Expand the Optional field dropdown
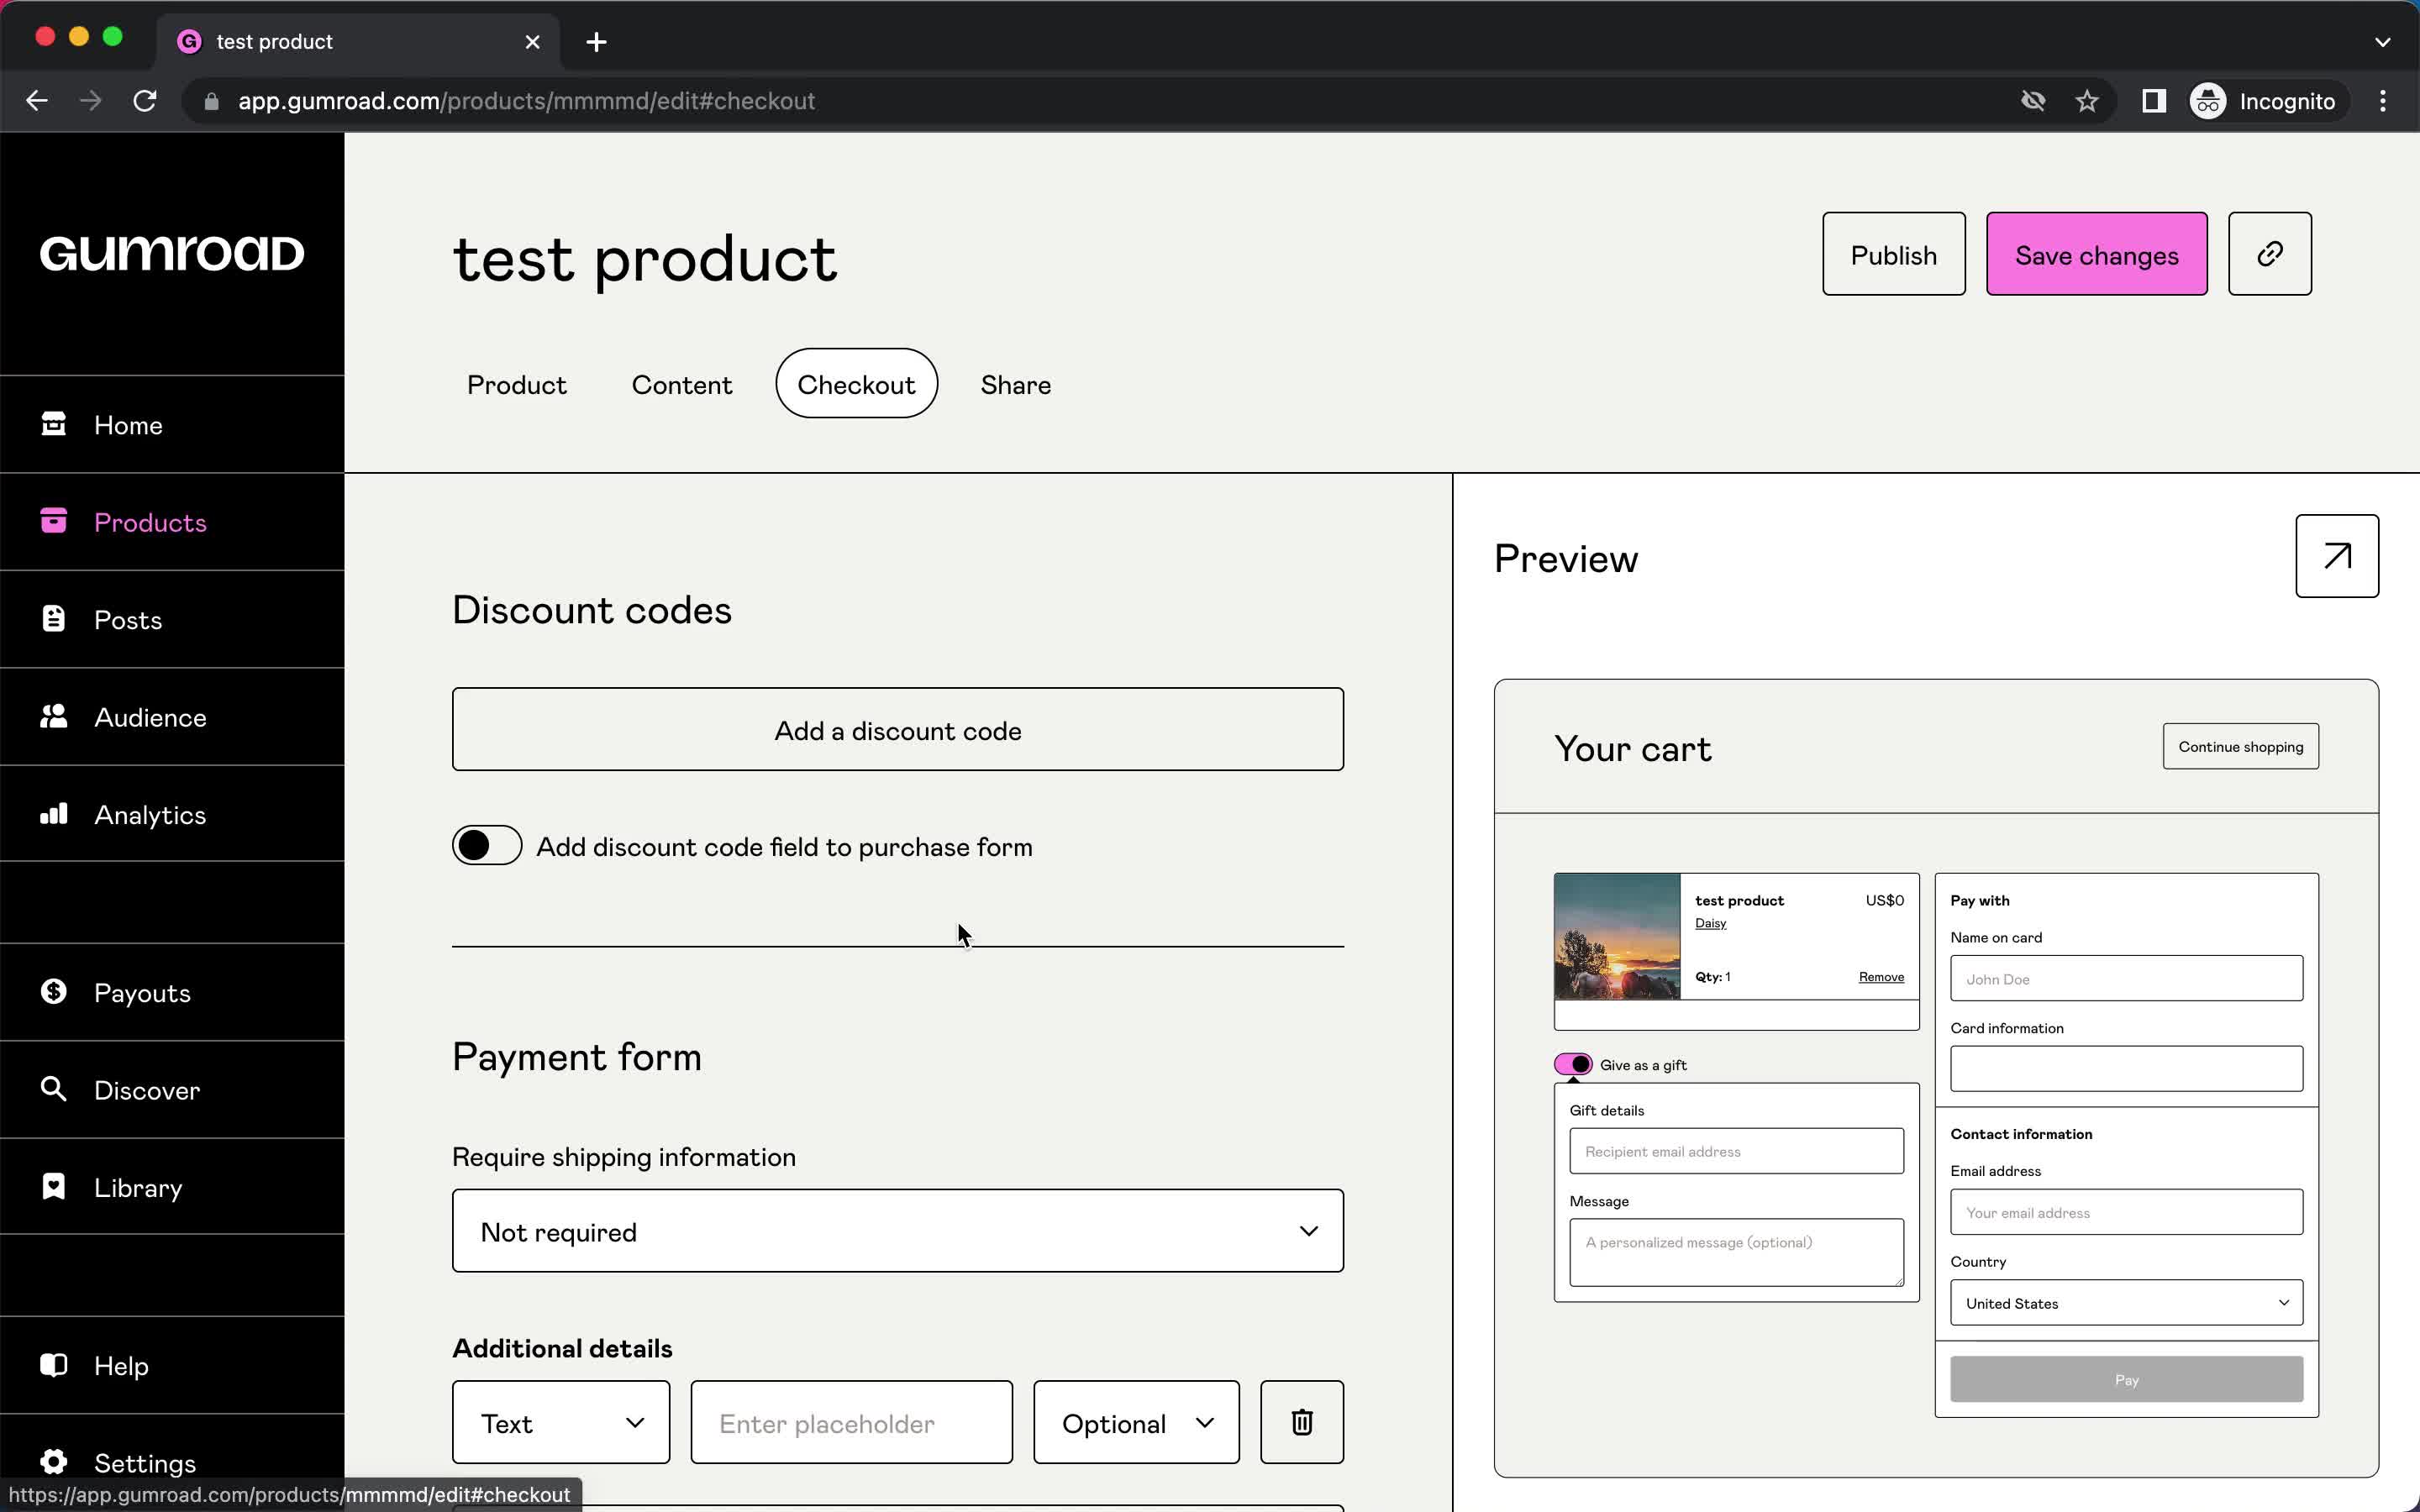The width and height of the screenshot is (2420, 1512). pos(1136,1423)
